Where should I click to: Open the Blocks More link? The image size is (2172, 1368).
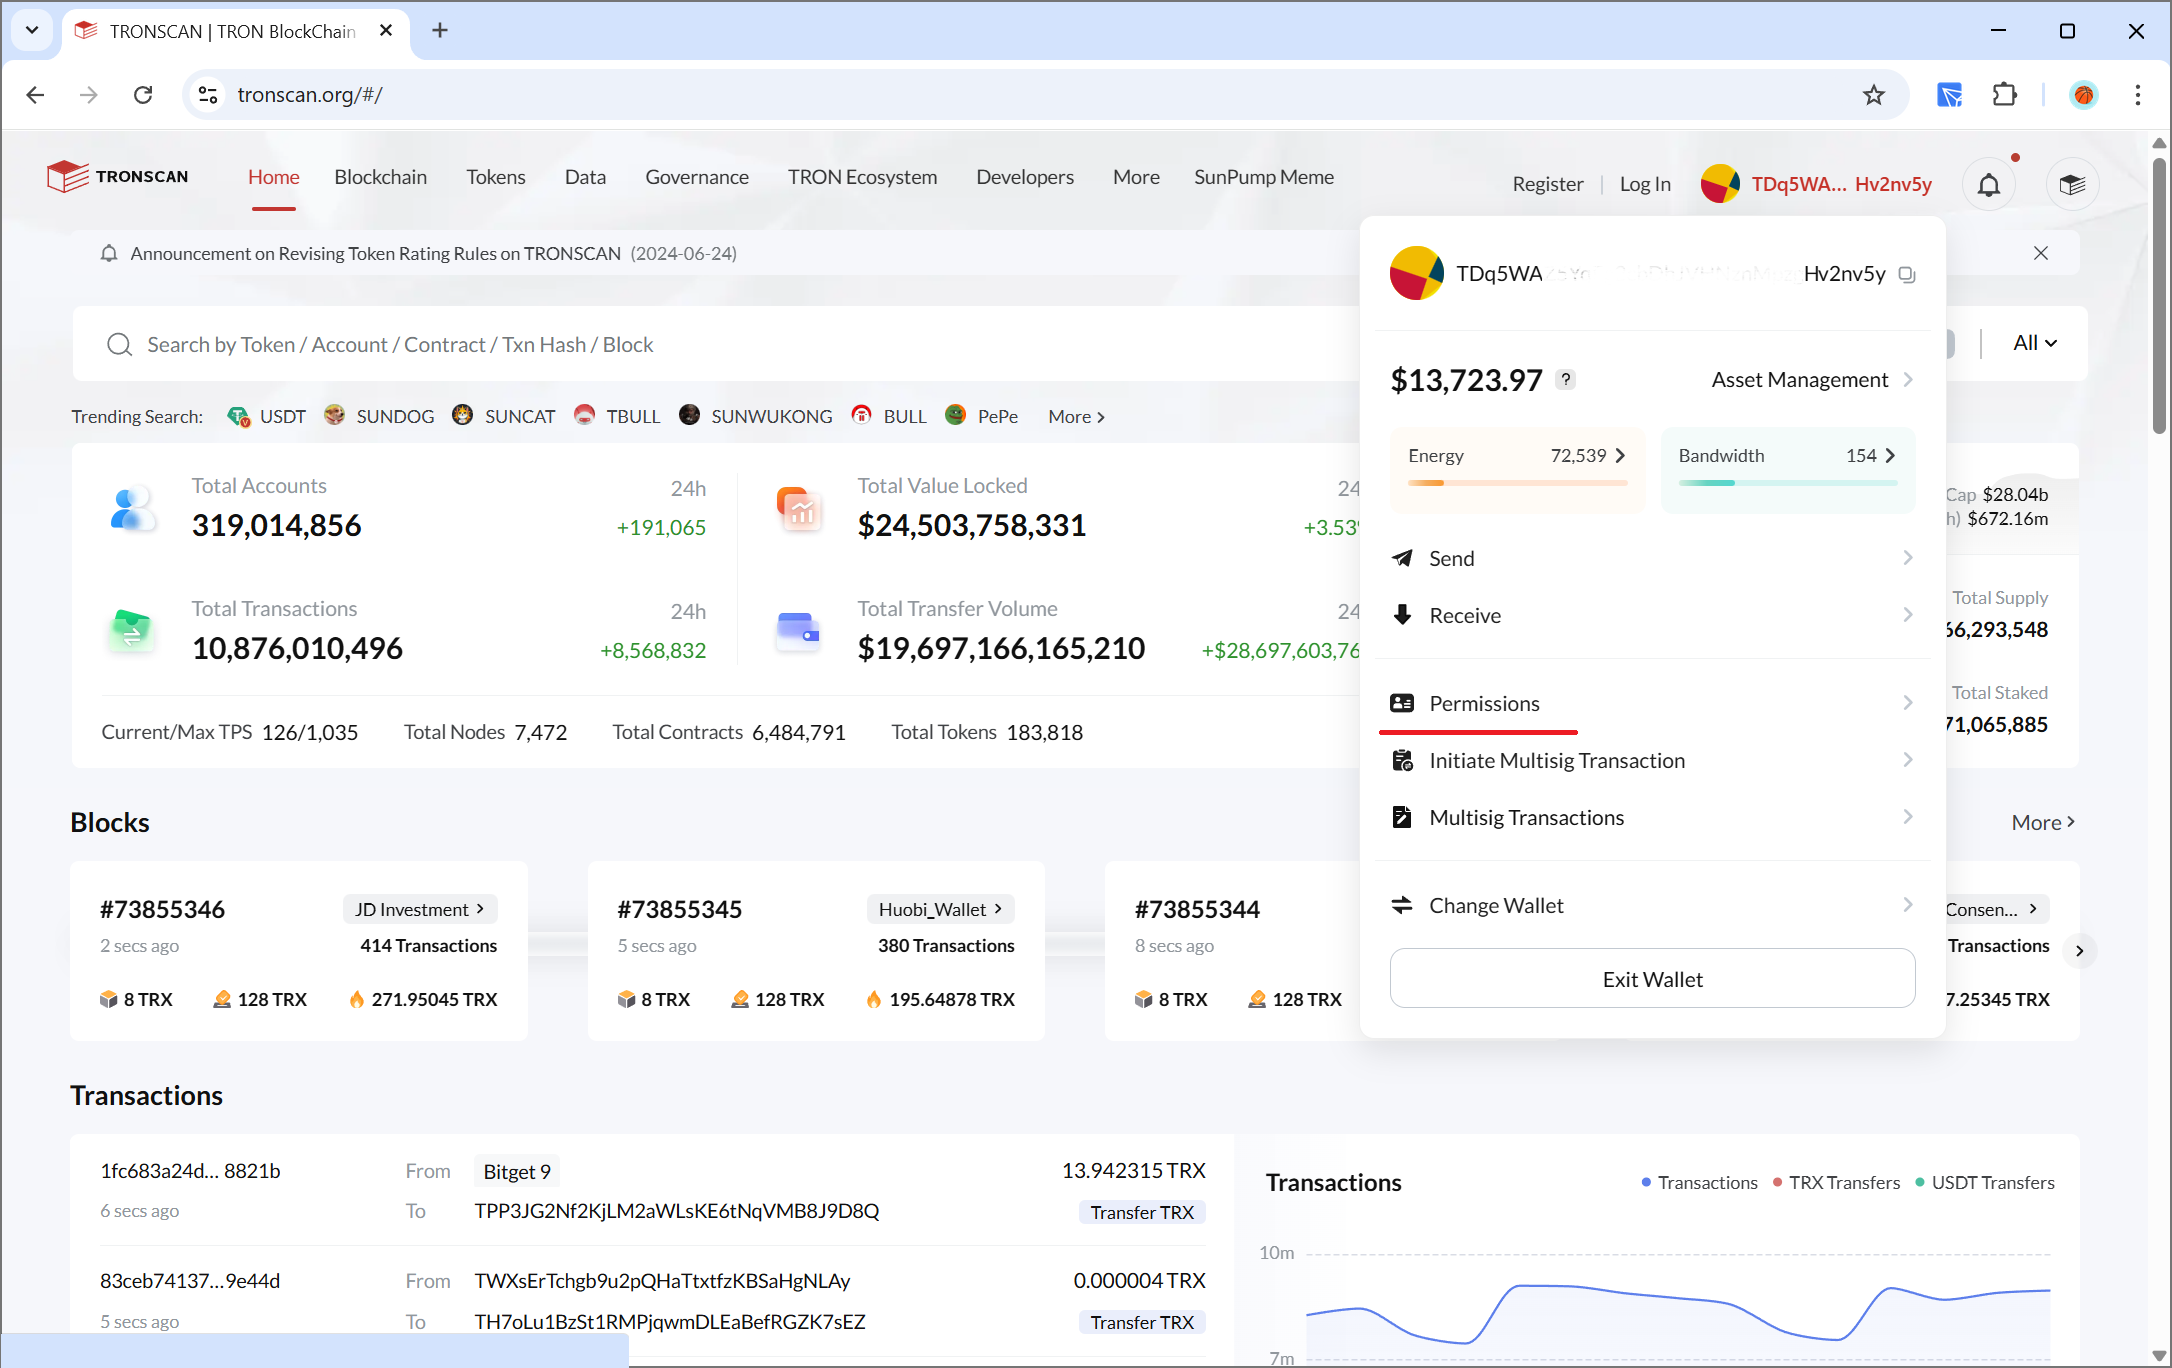coord(2043,823)
